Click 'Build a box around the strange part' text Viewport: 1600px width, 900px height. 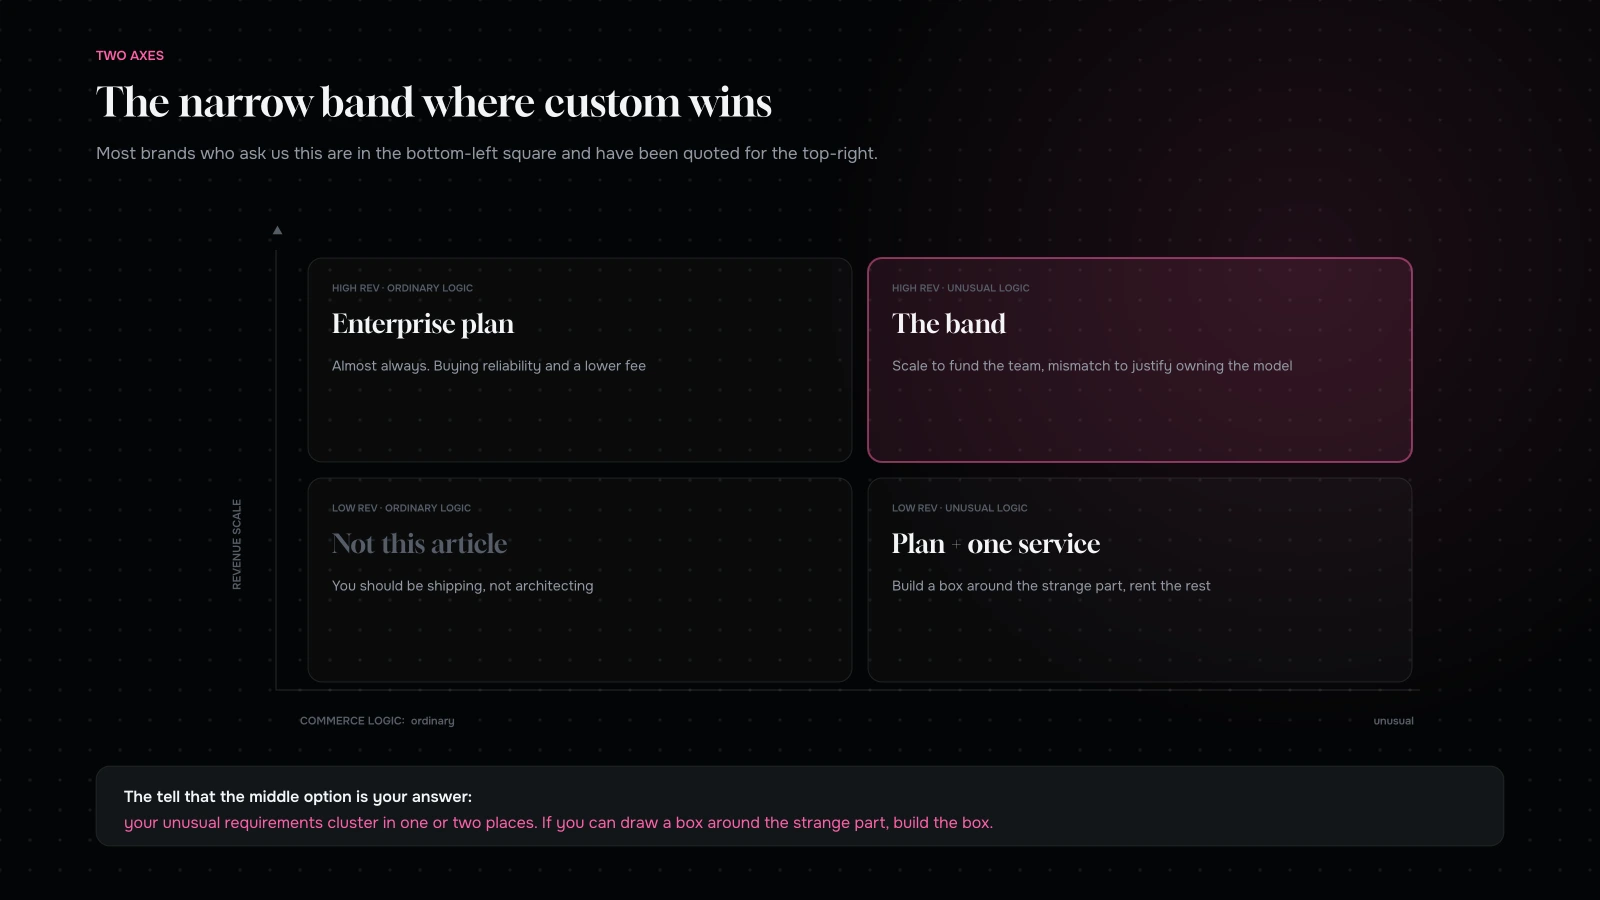click(x=1051, y=586)
